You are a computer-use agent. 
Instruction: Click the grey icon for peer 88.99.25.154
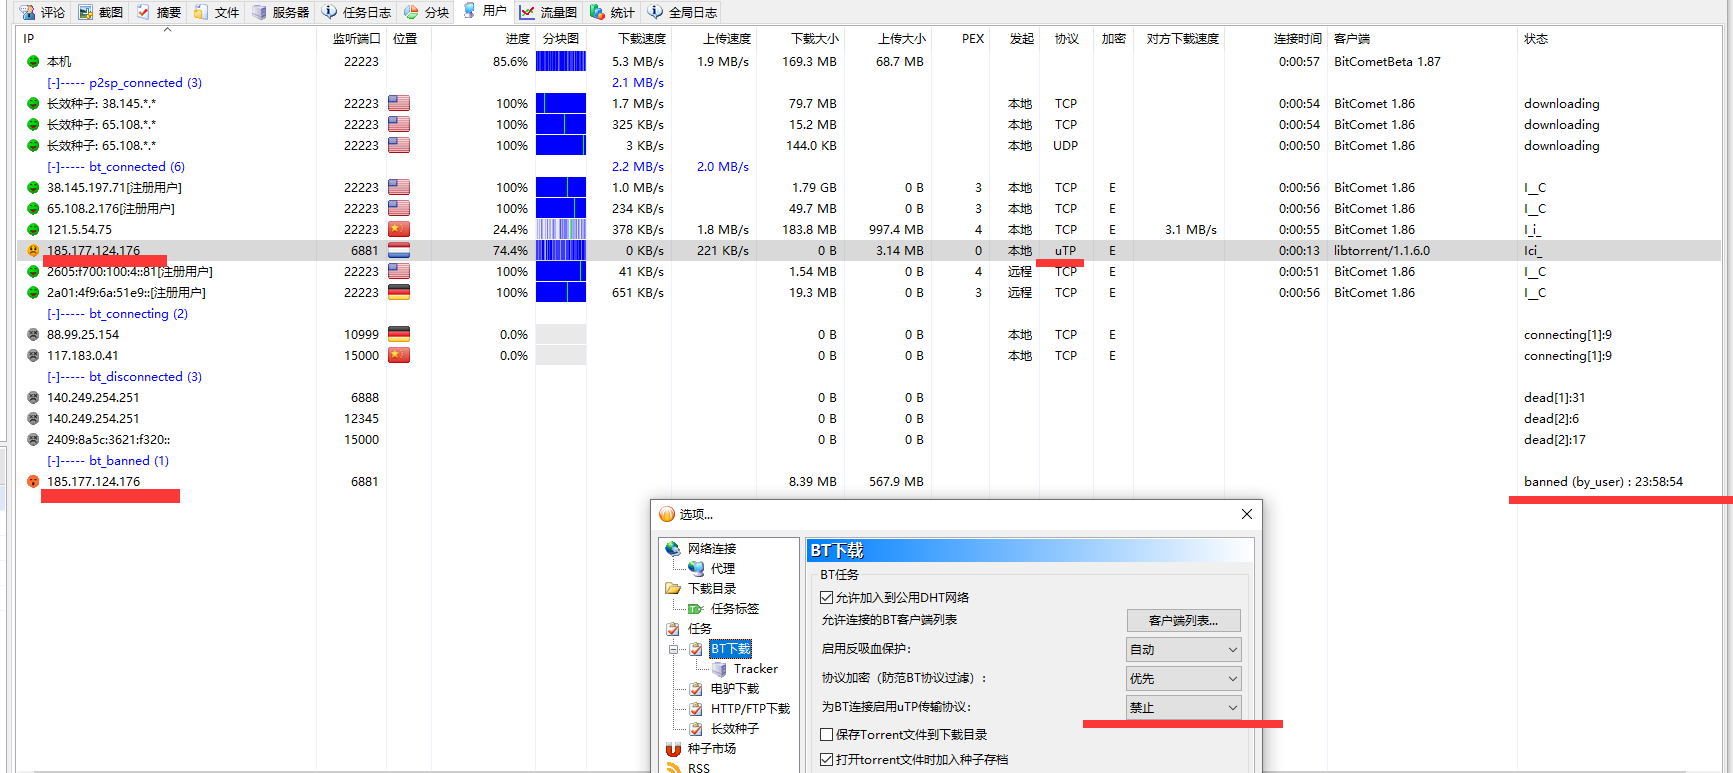coord(33,335)
